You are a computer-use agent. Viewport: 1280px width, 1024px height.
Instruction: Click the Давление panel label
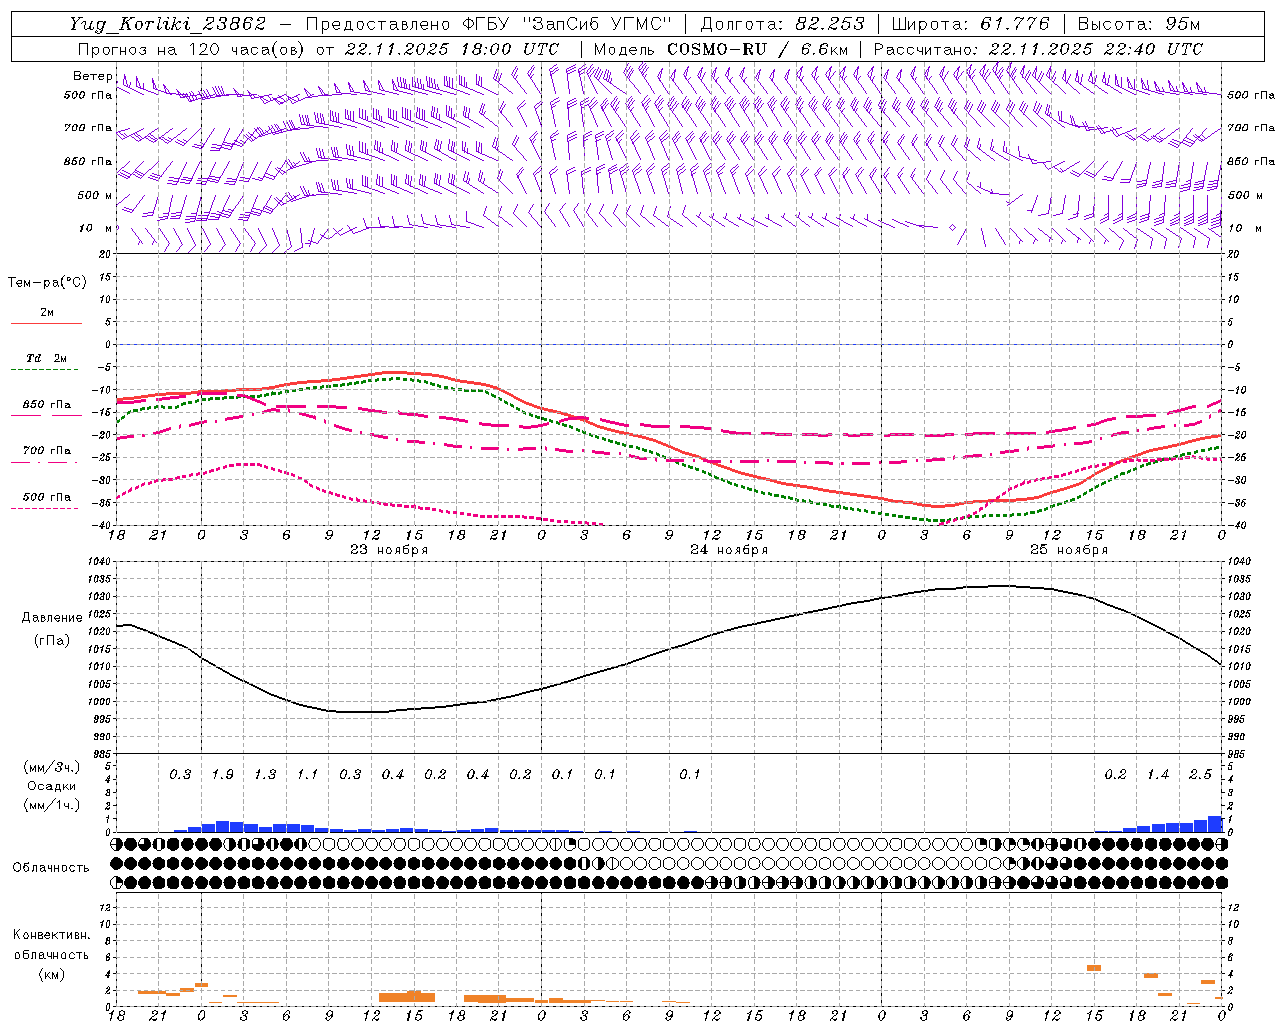click(52, 618)
